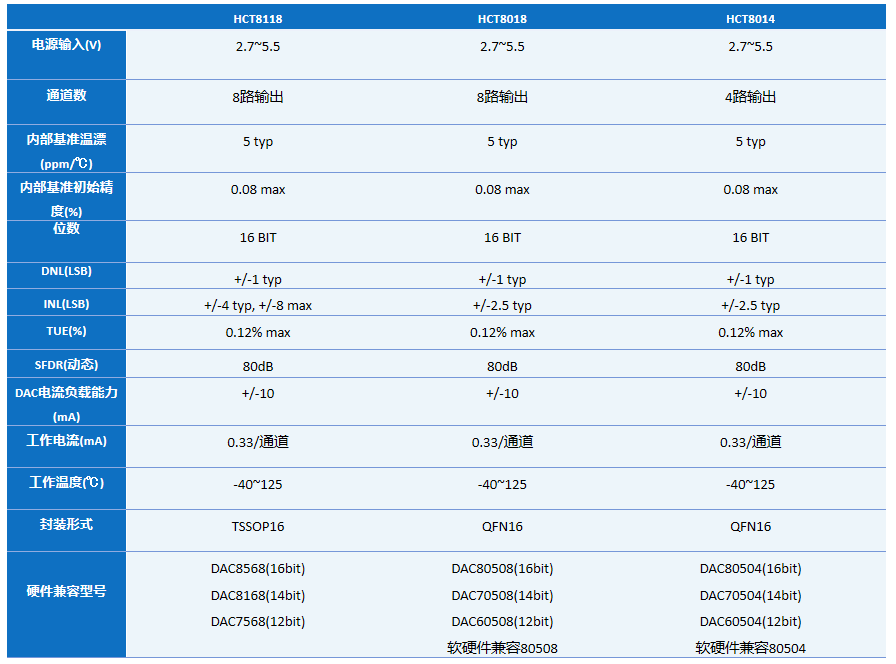Select the SFDR(动态) row label
This screenshot has width=896, height=664.
point(67,365)
